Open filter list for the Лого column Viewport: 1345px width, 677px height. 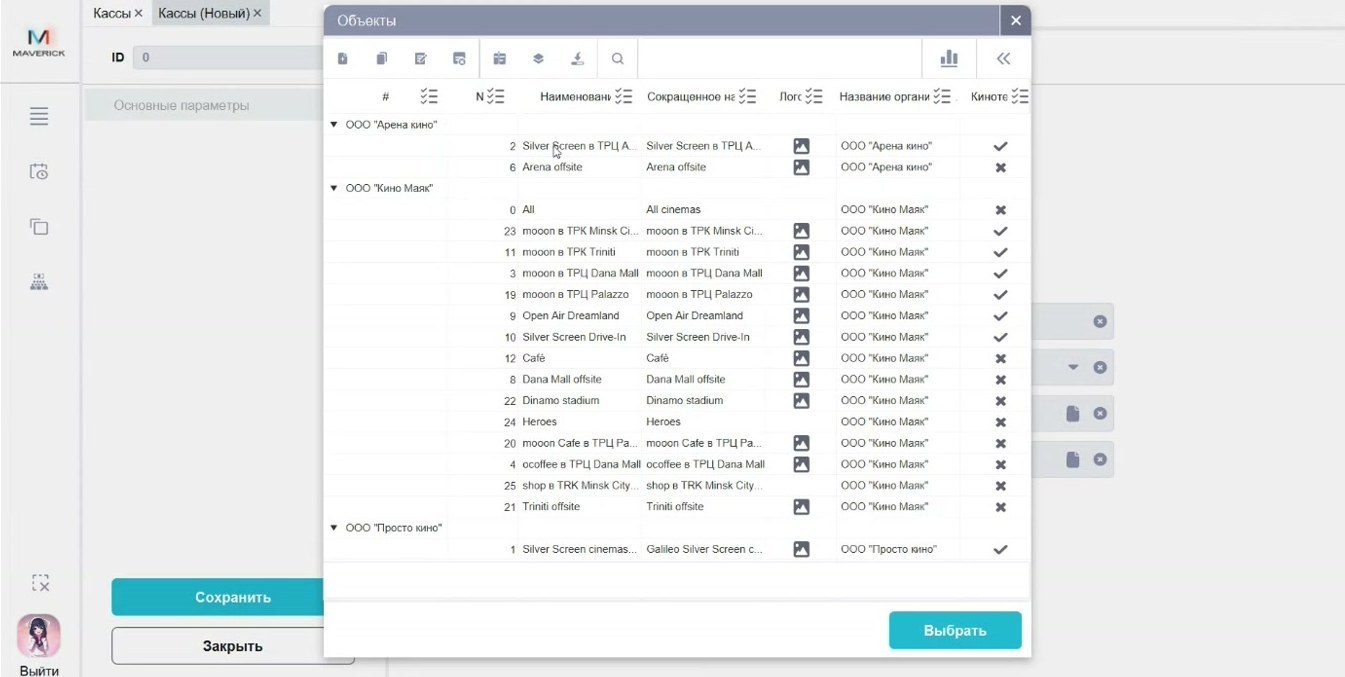point(814,97)
